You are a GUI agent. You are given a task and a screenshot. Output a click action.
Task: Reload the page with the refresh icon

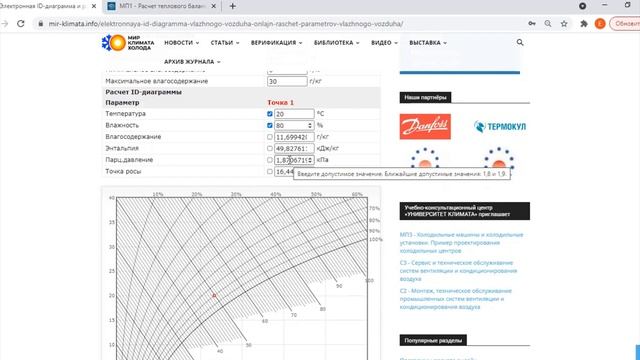[21, 24]
